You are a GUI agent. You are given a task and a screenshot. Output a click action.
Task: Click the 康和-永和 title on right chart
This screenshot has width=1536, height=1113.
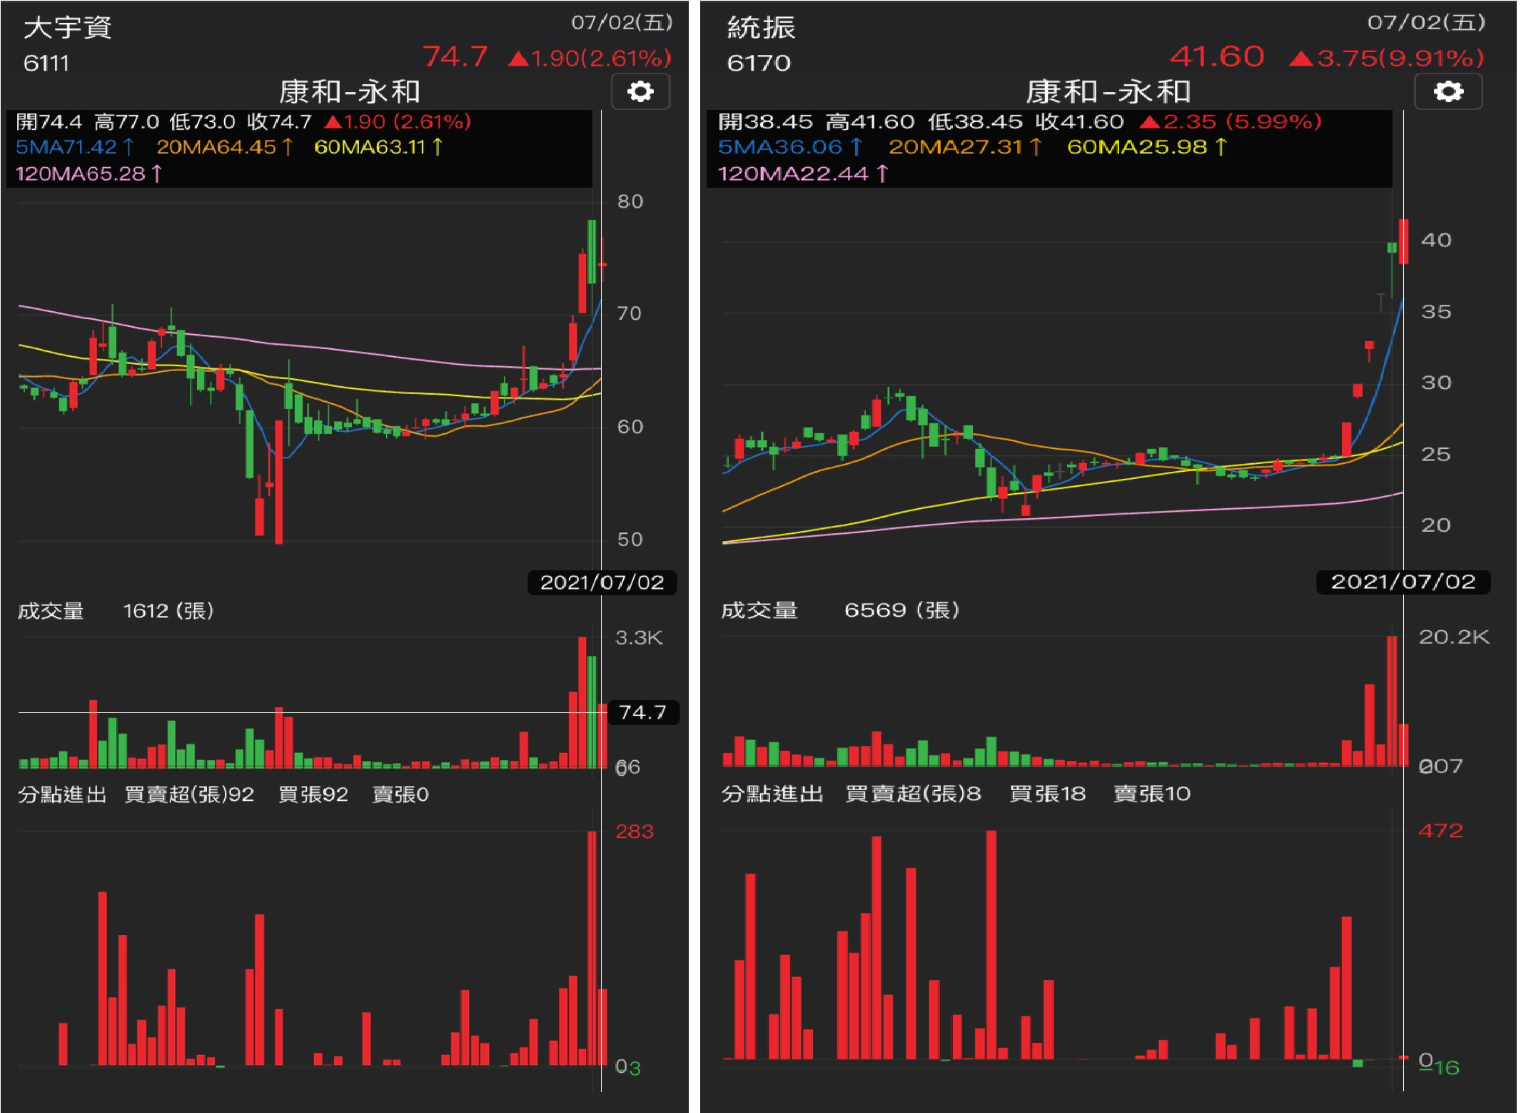(1107, 92)
